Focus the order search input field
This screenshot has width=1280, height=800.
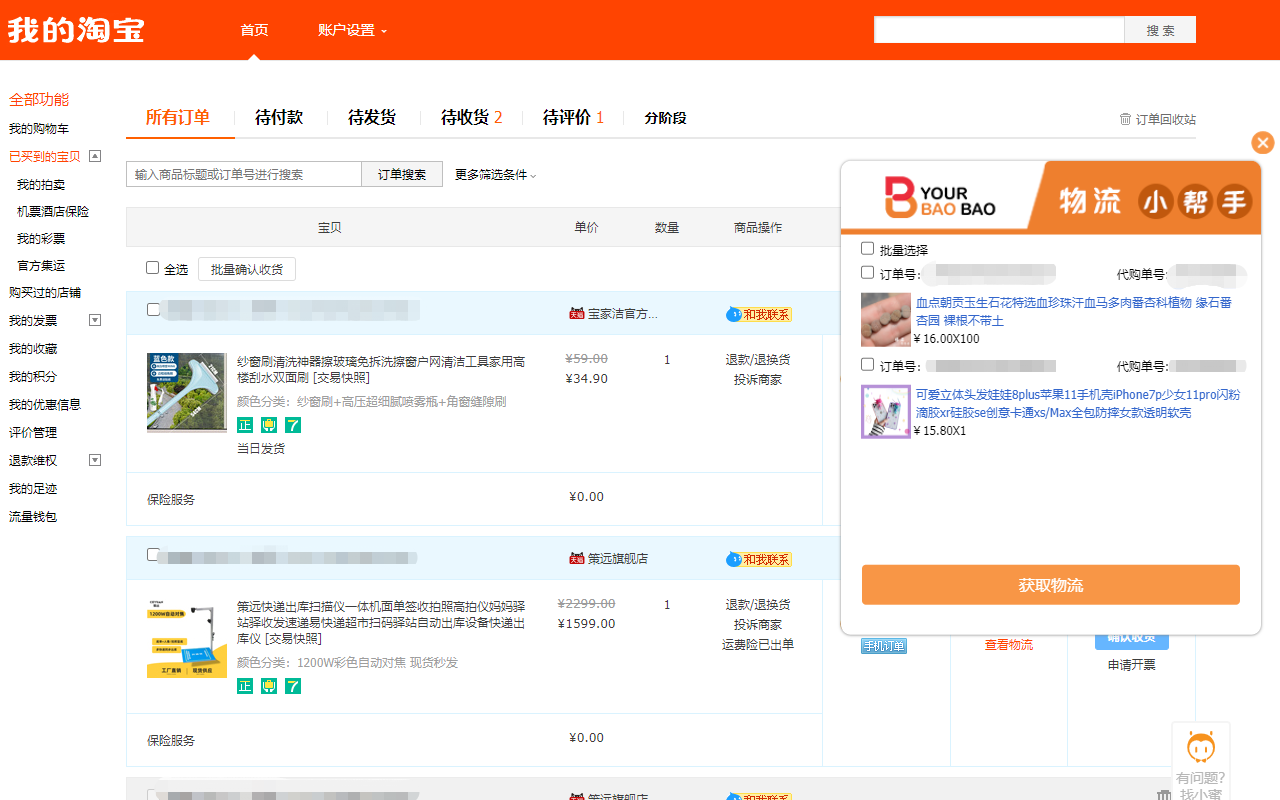pos(244,175)
